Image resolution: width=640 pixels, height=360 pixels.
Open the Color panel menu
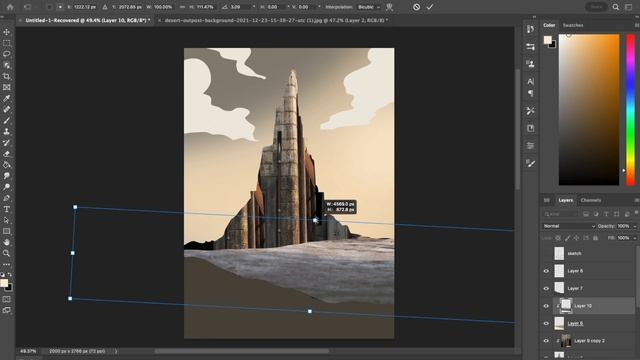(636, 25)
